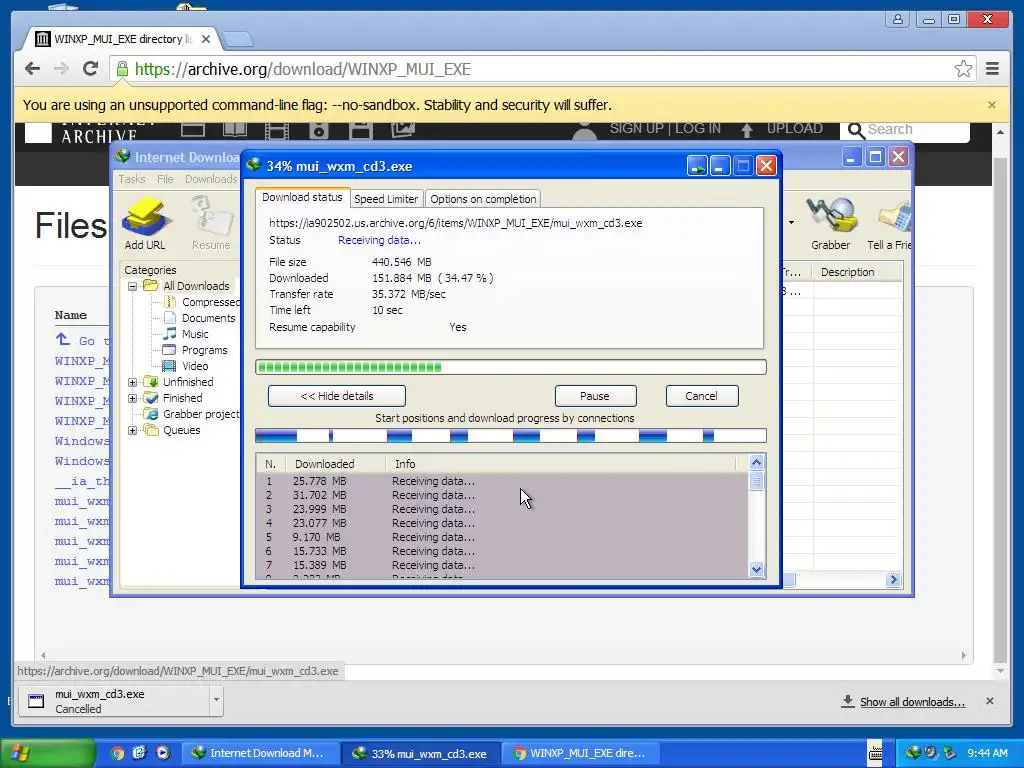
Task: Click the Music category icon in IDM
Action: 169,334
